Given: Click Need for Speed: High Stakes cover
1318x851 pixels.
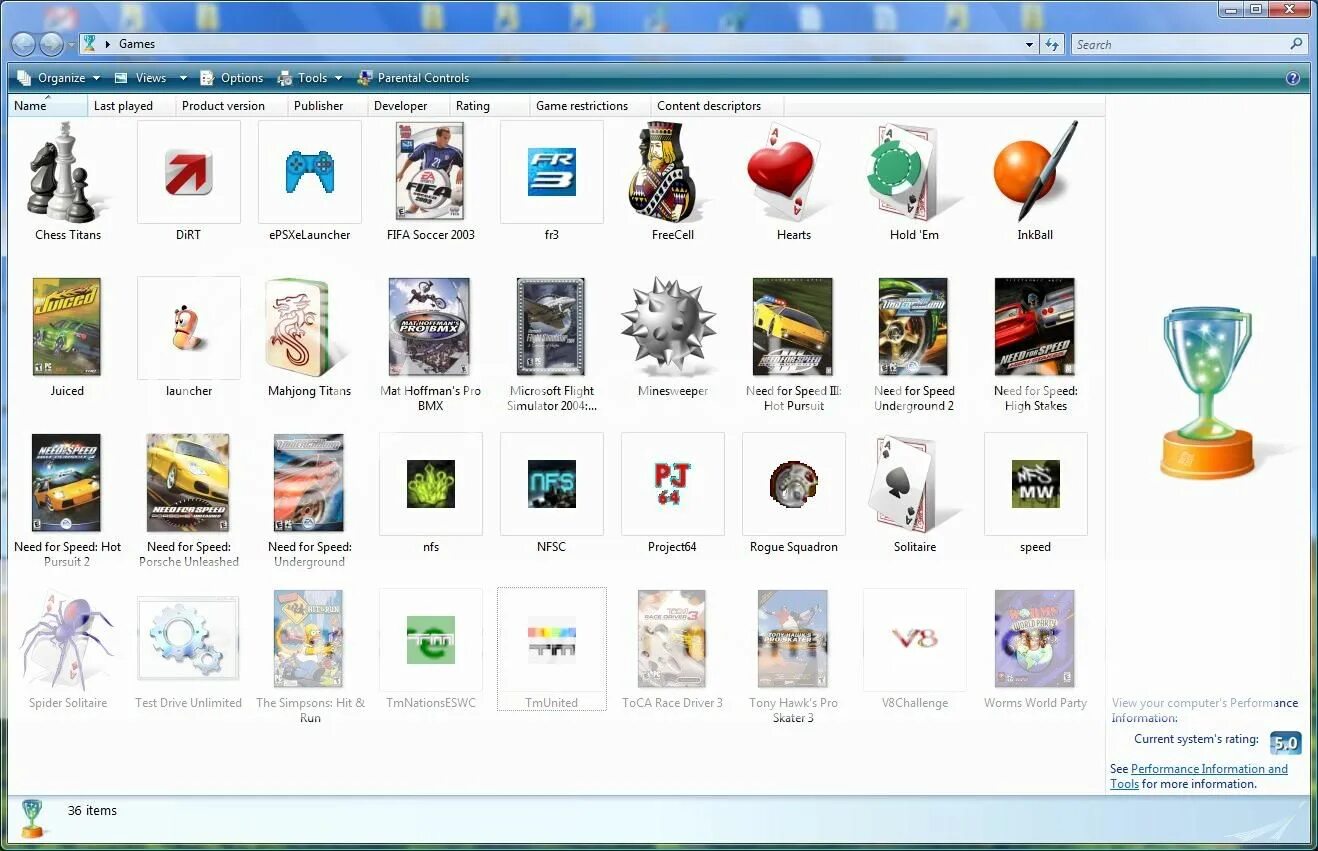Looking at the screenshot, I should (1035, 327).
